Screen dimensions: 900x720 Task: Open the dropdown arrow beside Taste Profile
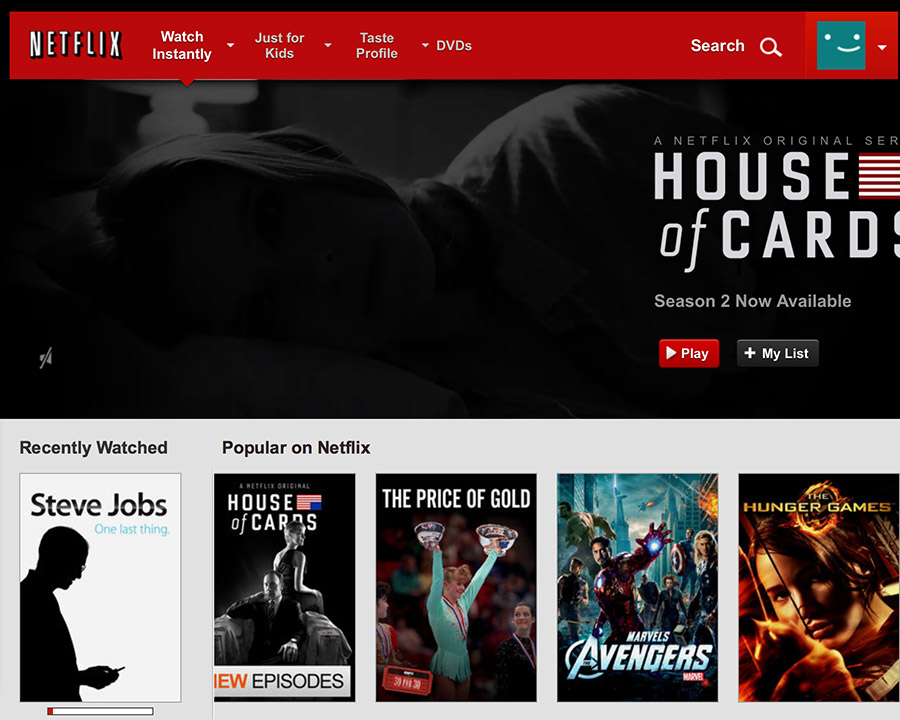424,46
